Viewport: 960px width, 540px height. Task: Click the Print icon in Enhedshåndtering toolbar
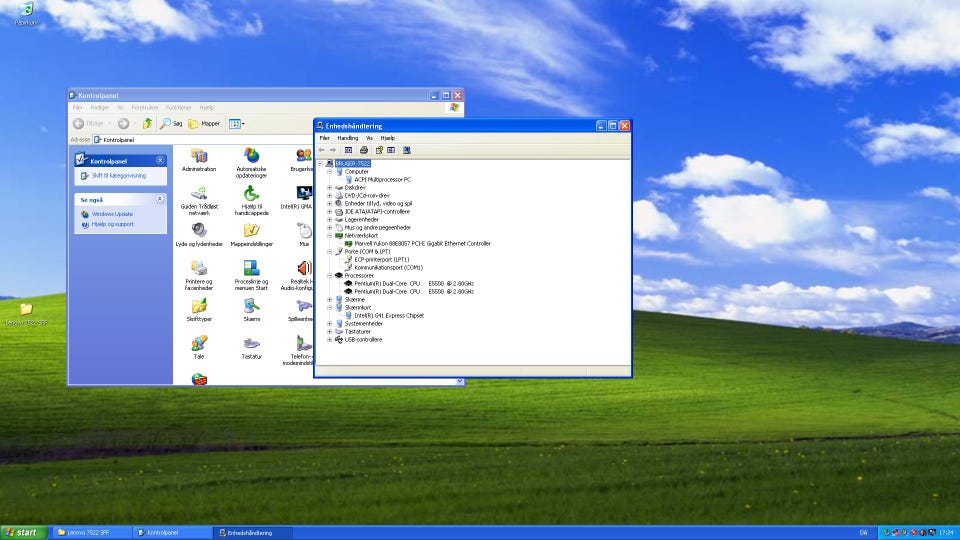(364, 150)
